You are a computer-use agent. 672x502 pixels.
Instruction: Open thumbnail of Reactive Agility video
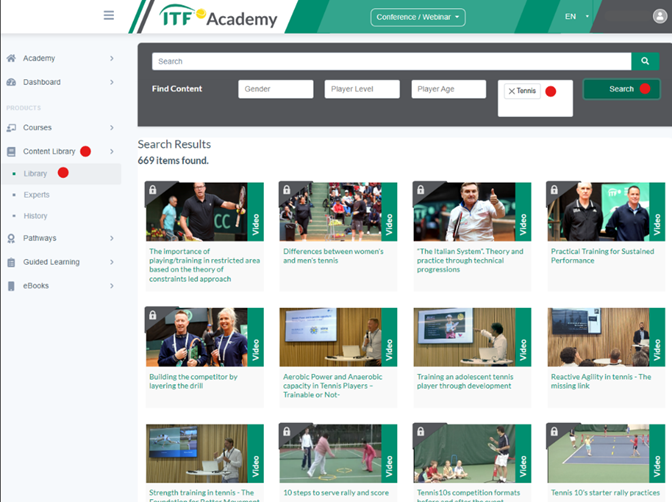coord(606,337)
